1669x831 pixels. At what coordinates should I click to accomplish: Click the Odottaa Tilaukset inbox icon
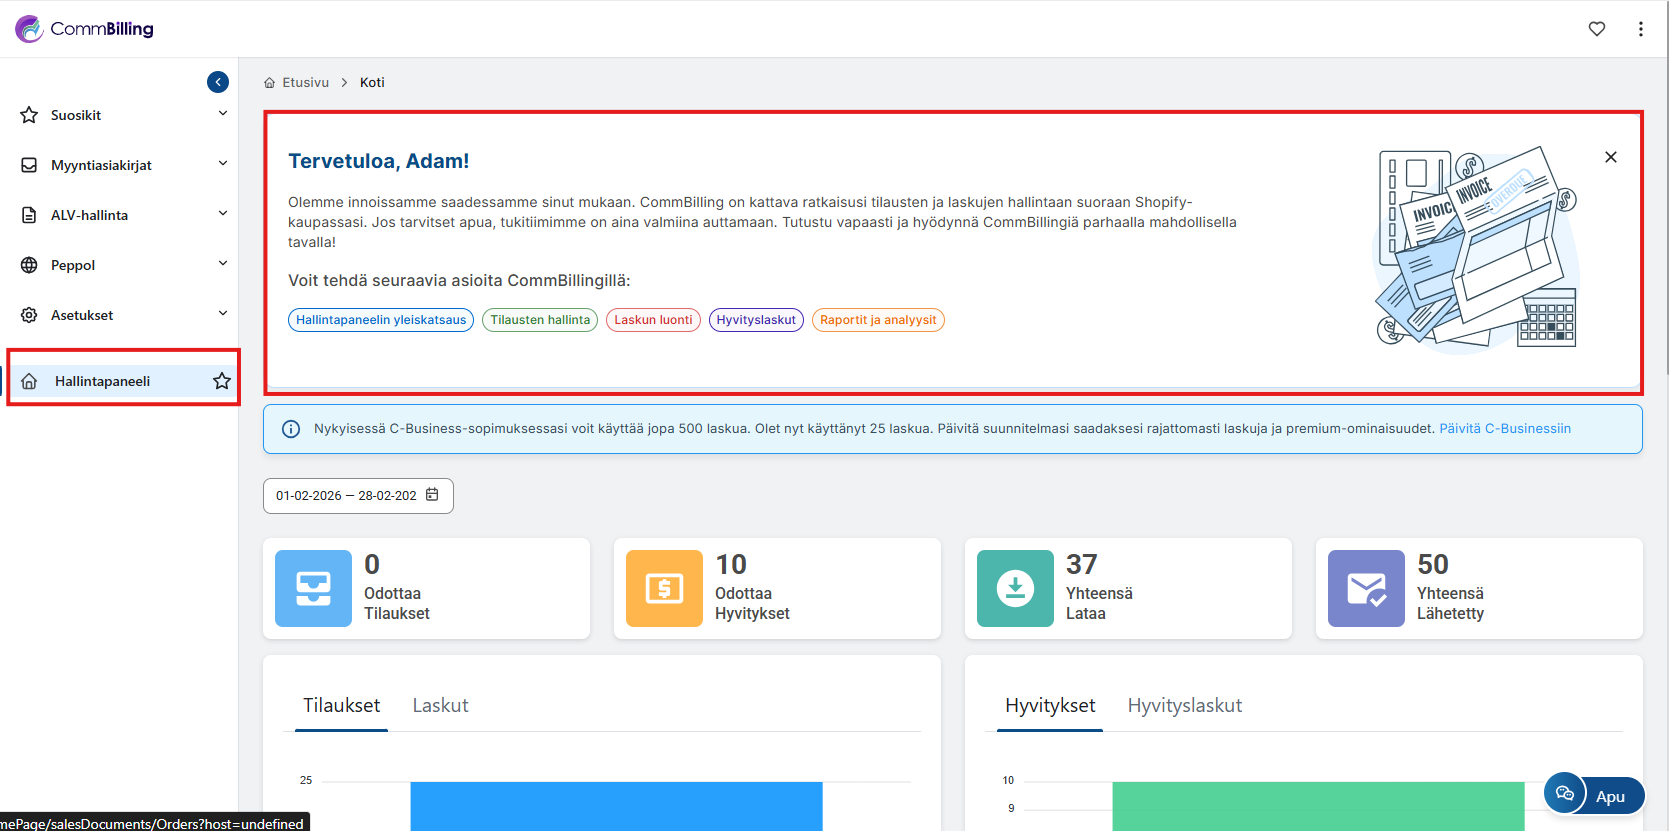pyautogui.click(x=313, y=589)
